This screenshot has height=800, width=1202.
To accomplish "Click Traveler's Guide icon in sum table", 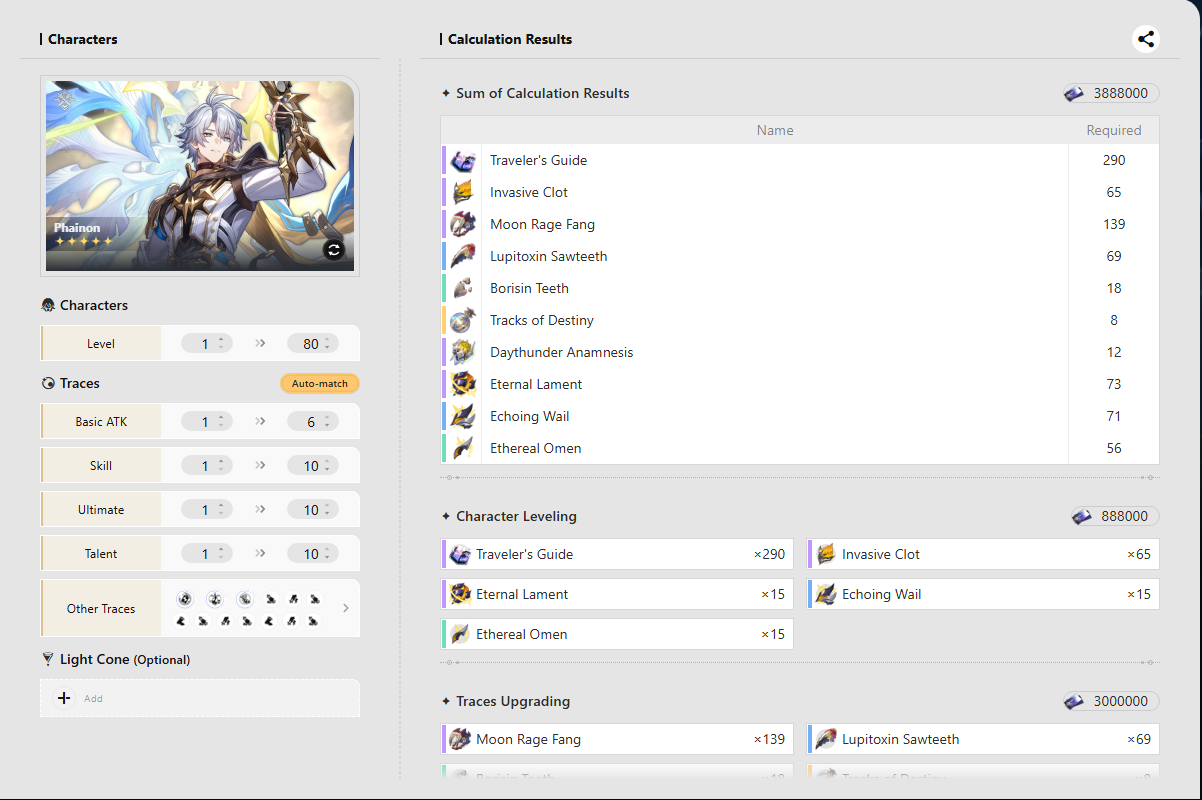I will [463, 160].
